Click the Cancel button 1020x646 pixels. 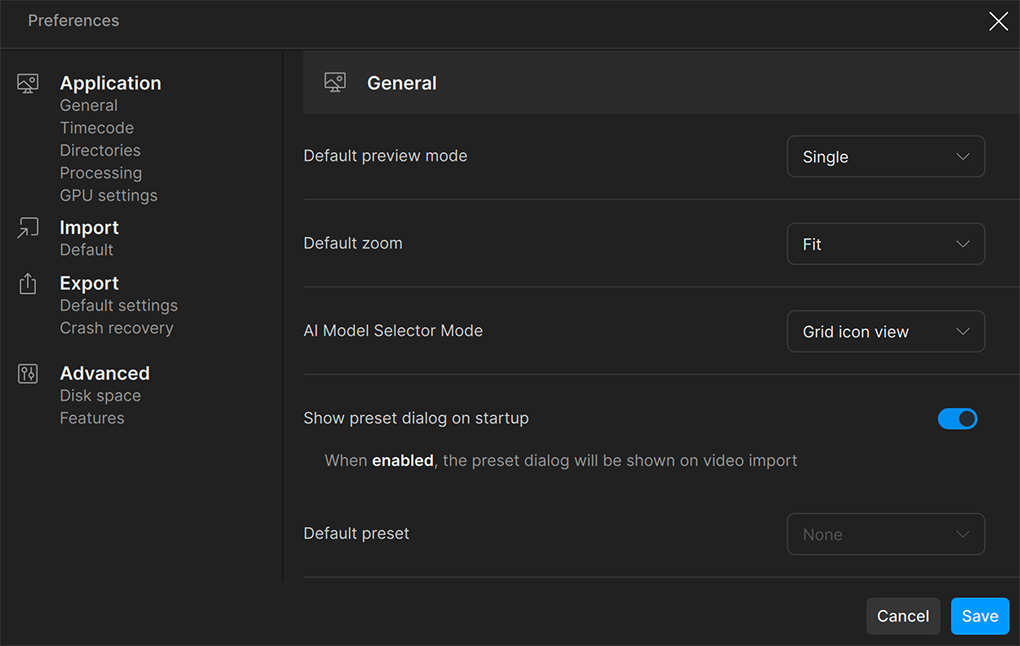point(902,616)
